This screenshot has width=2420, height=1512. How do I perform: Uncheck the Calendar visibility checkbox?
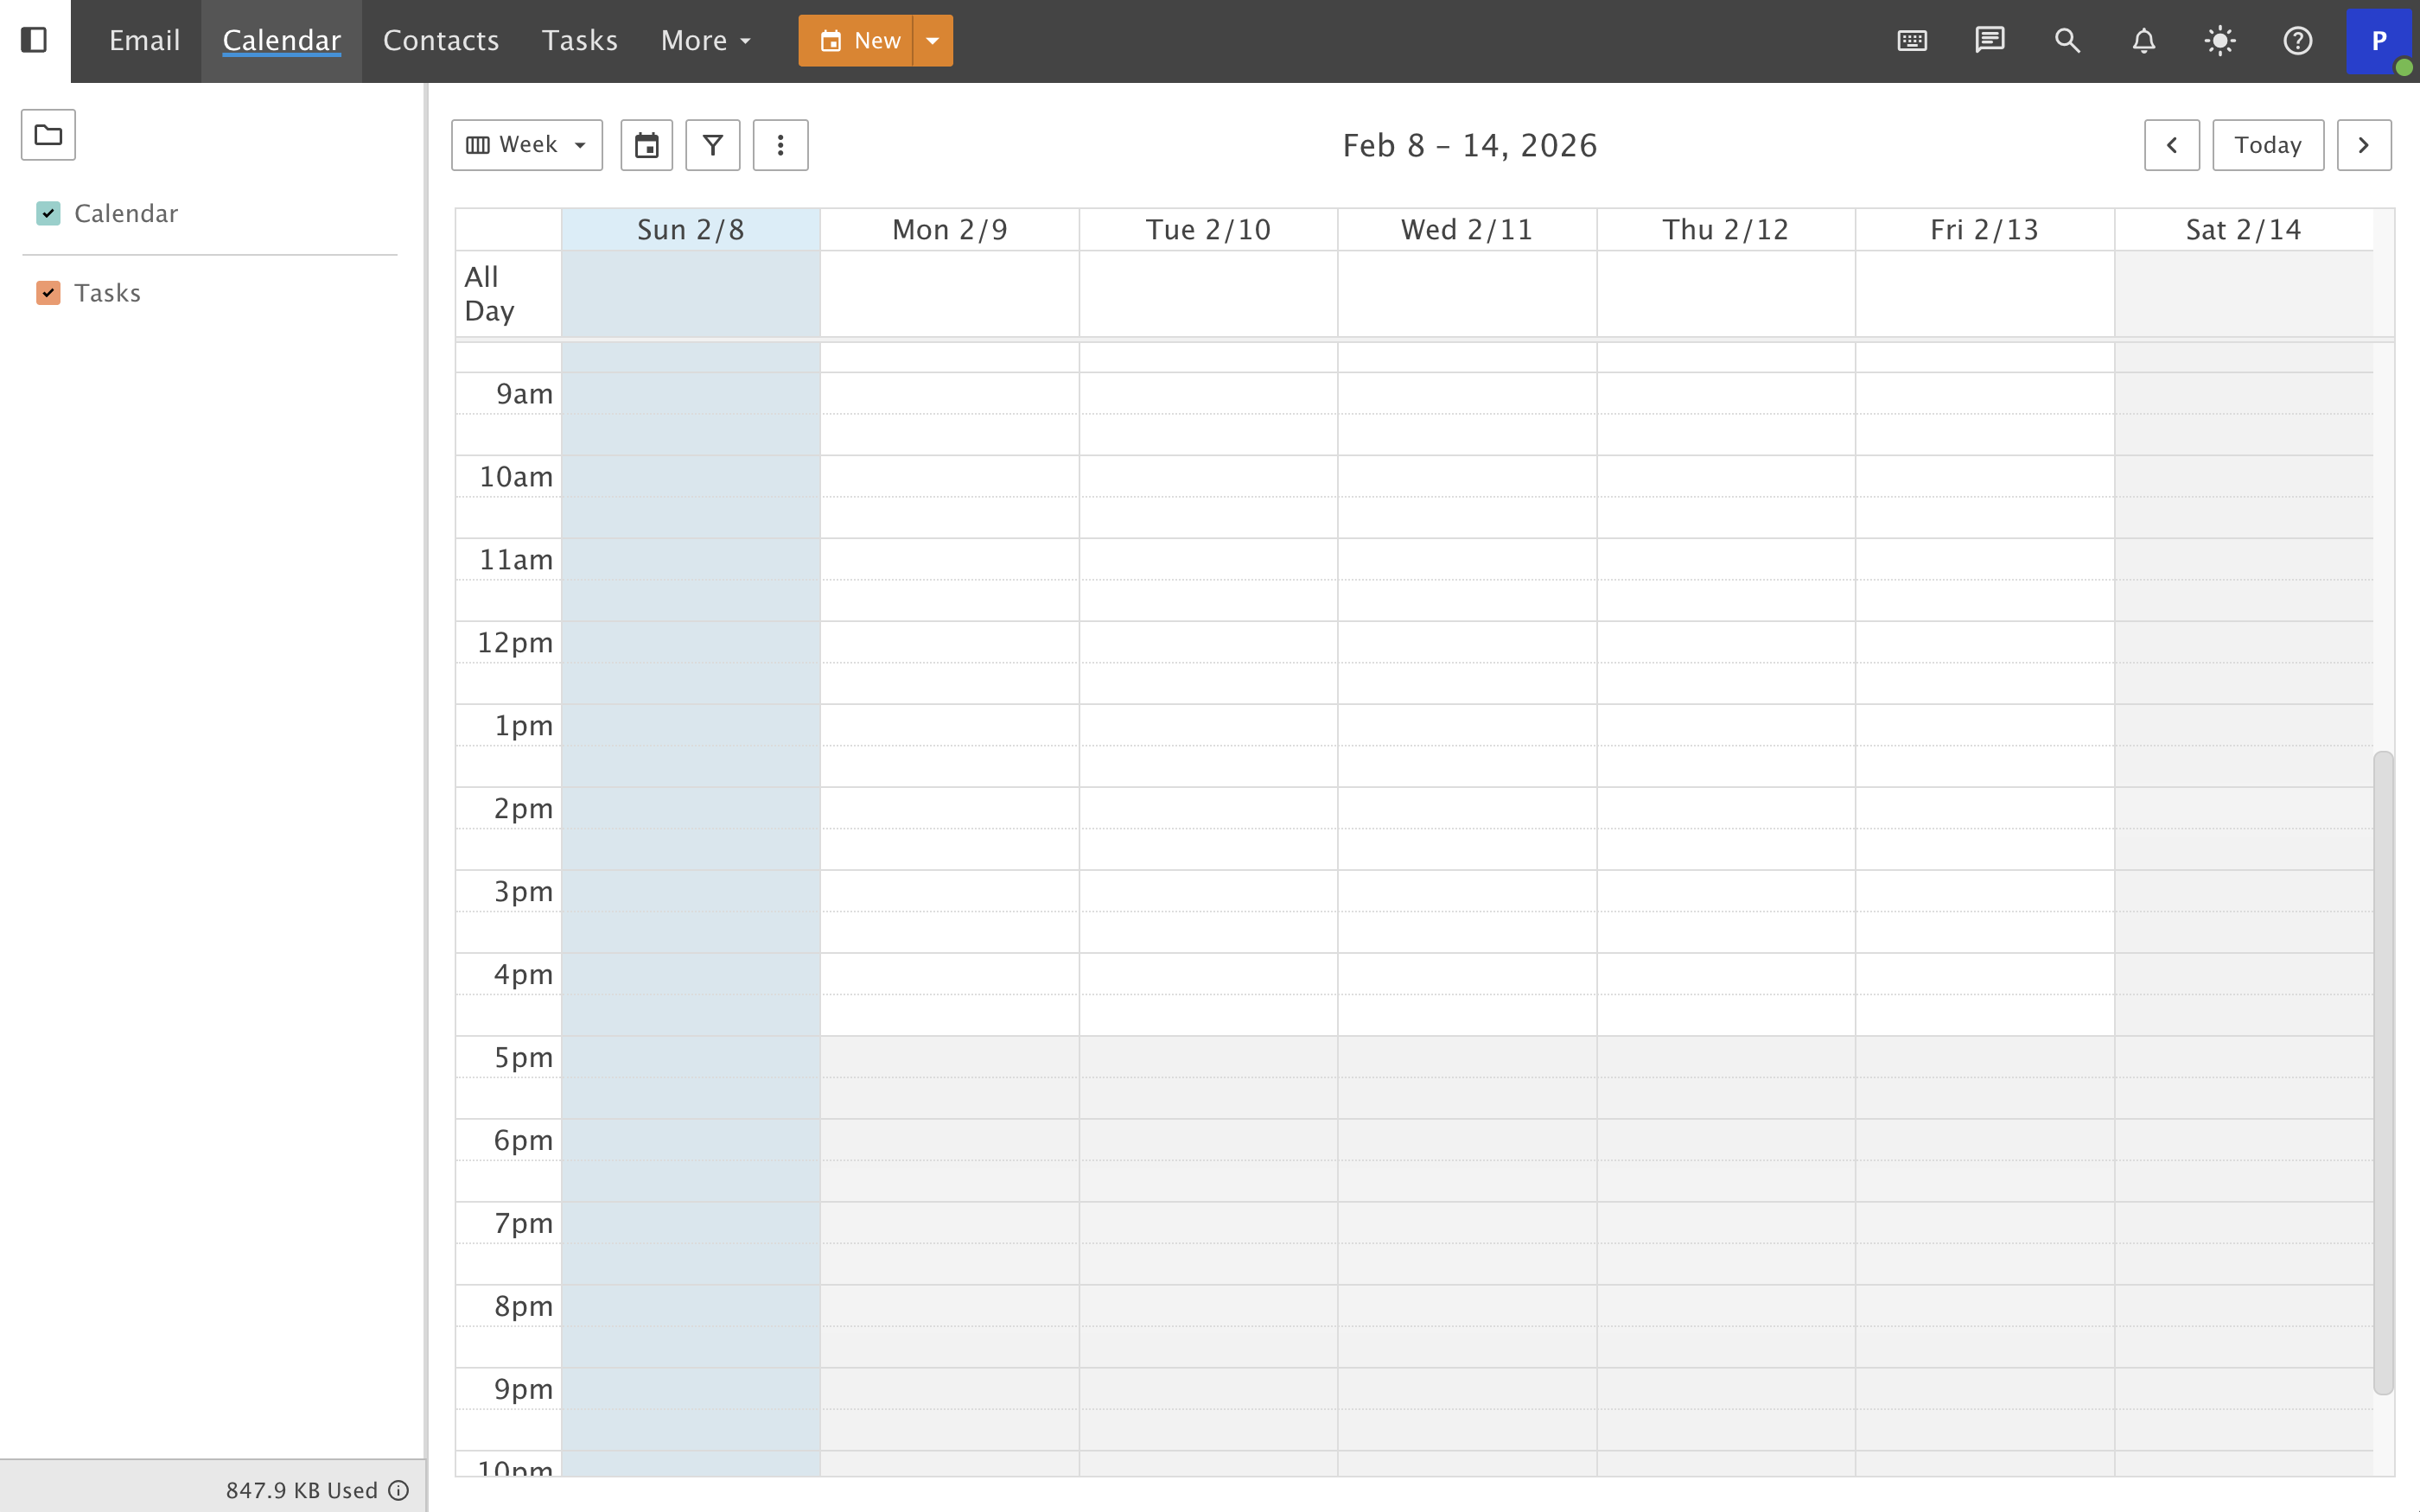48,213
